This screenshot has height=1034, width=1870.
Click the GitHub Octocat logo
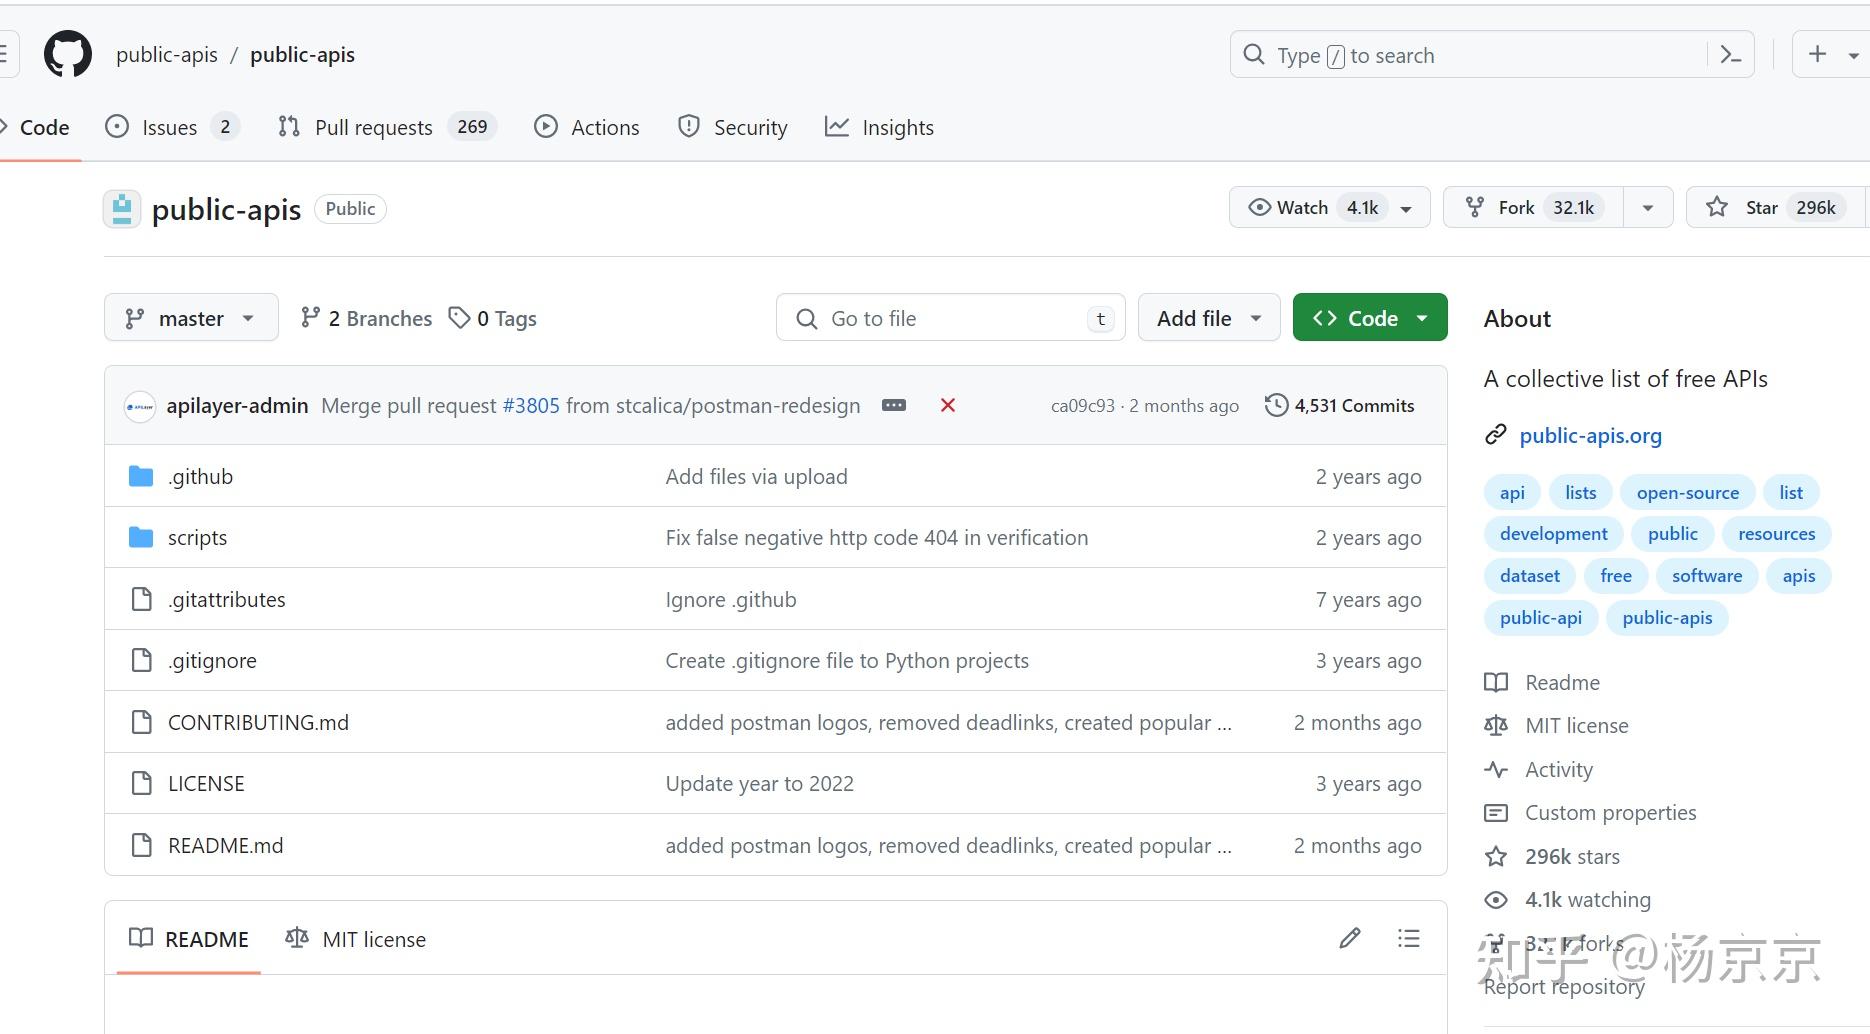pos(68,54)
